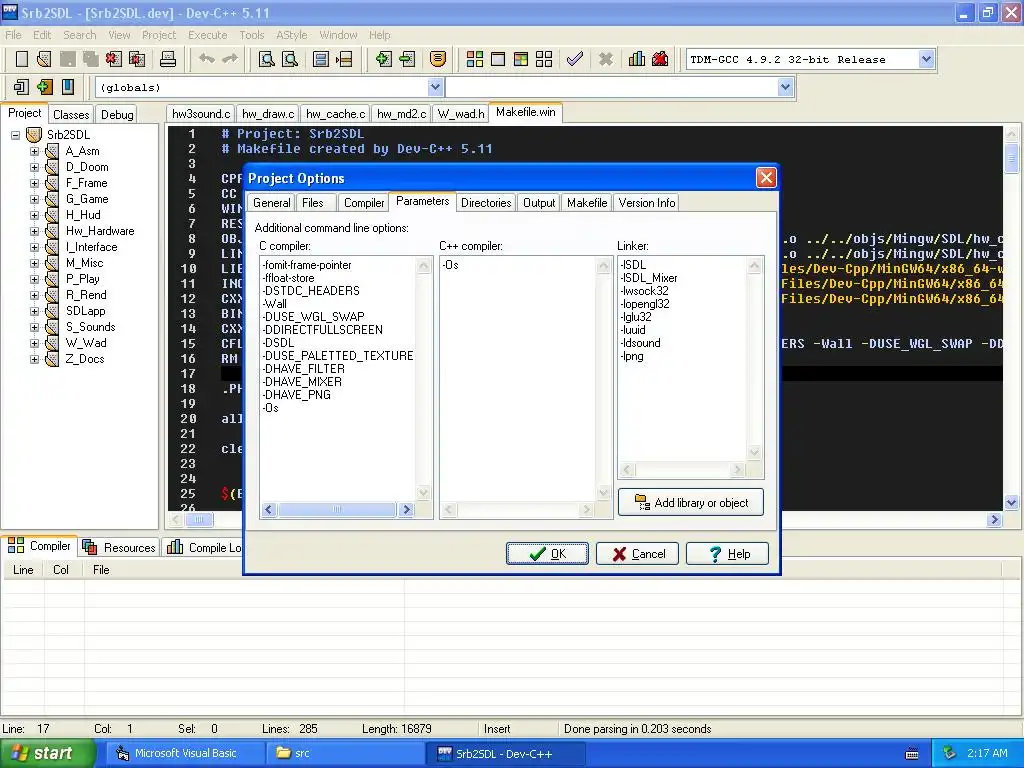Click the Run program window icon

point(498,59)
